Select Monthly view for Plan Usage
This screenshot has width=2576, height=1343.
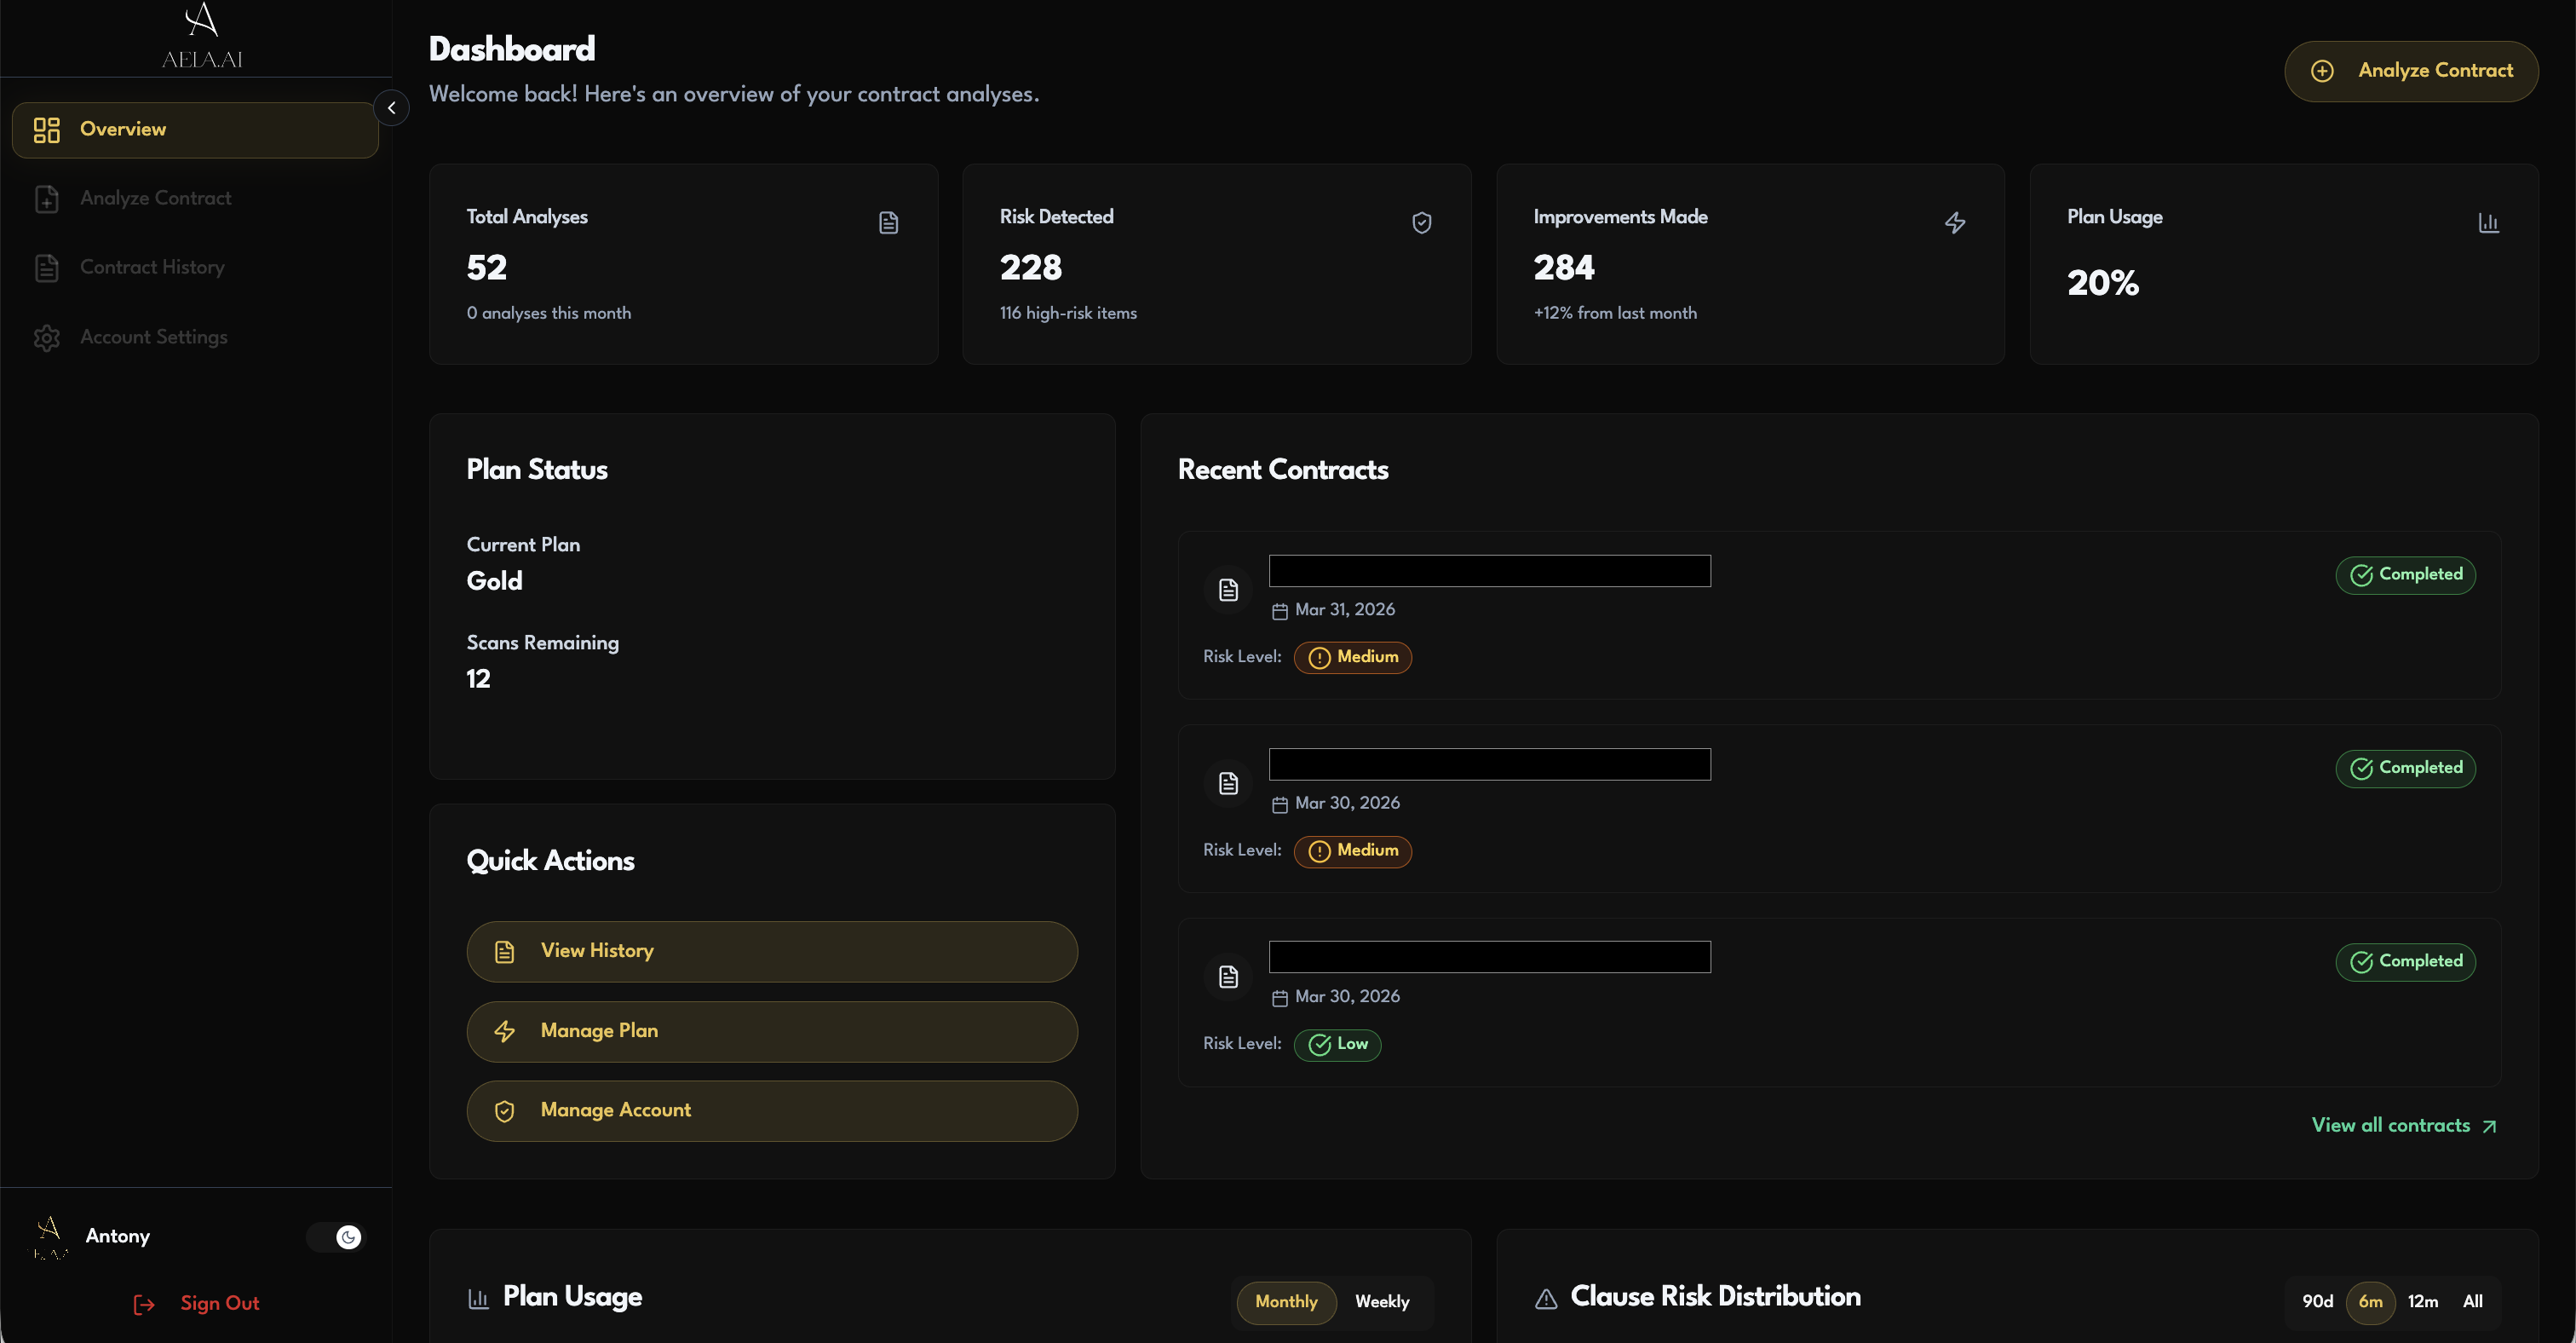tap(1286, 1301)
